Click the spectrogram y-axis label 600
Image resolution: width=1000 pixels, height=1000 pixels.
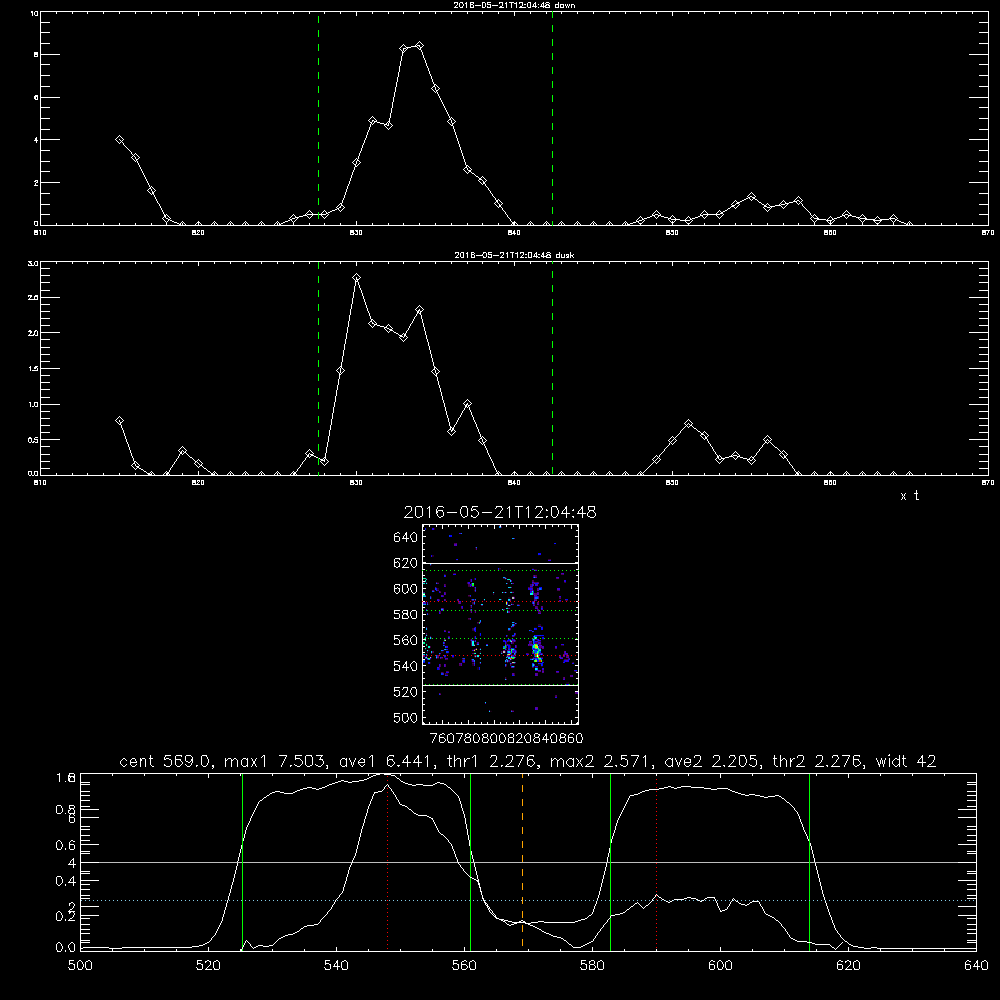pos(406,589)
